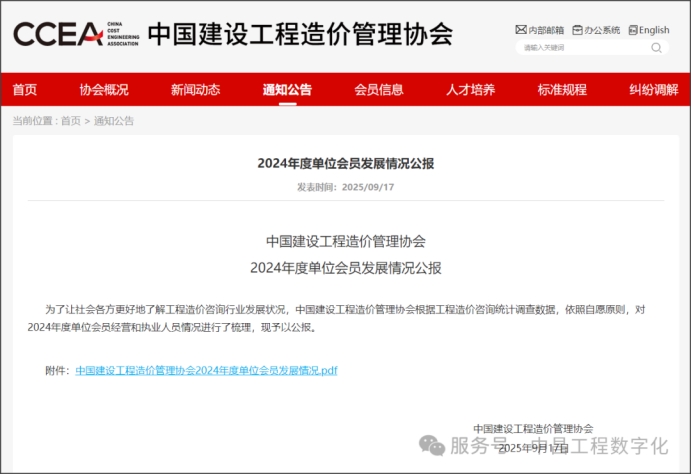This screenshot has width=692, height=475.
Task: Open the 纠纷调解 menu item
Action: coord(653,90)
